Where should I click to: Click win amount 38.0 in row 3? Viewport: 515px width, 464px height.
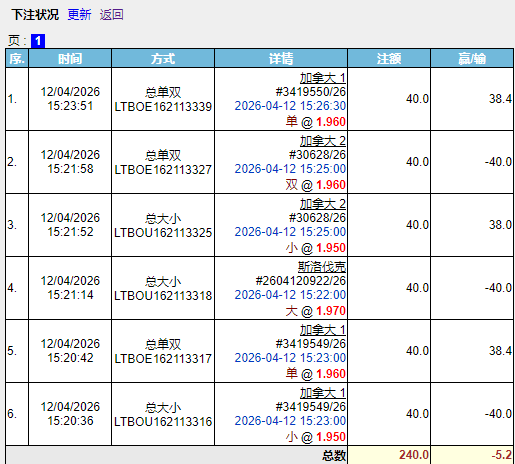500,225
